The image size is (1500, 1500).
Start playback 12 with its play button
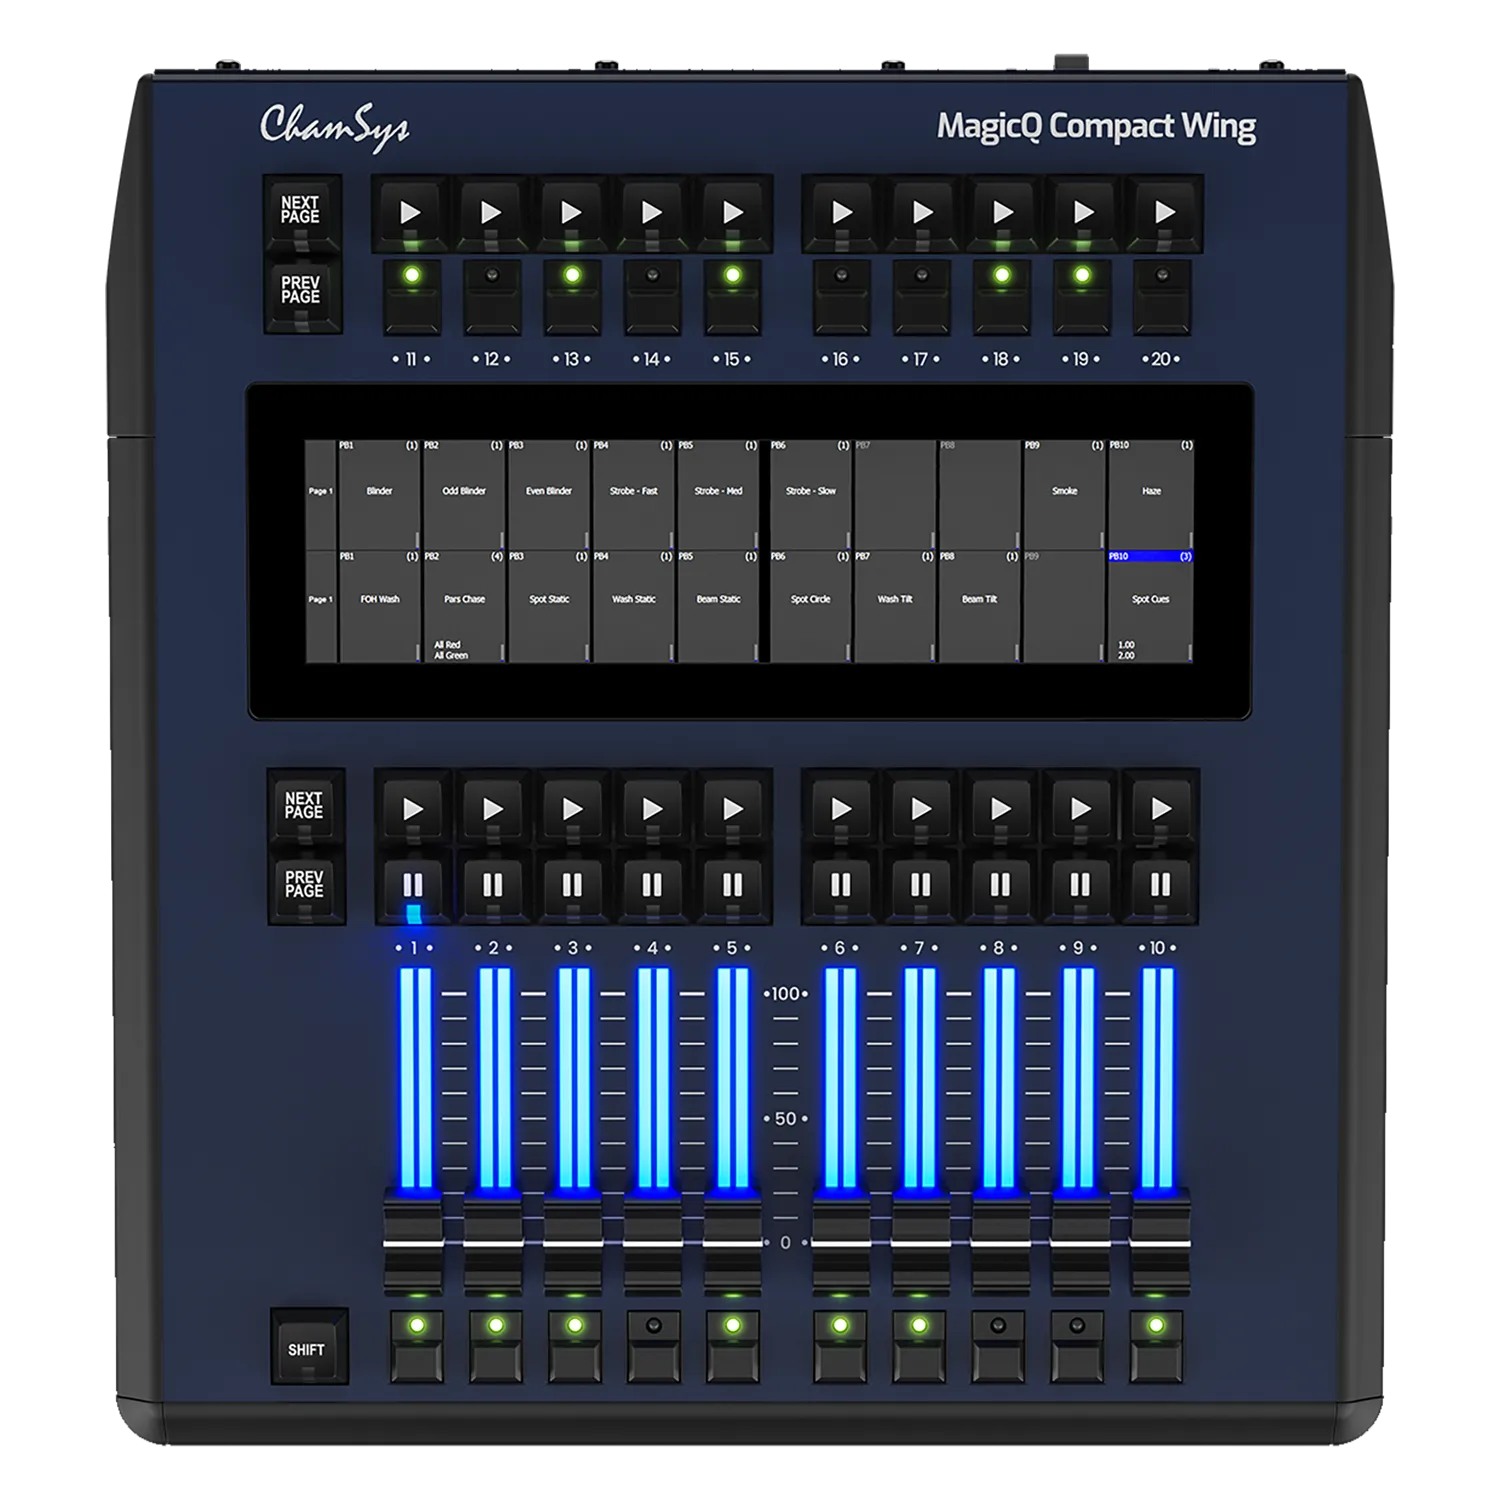tap(491, 213)
